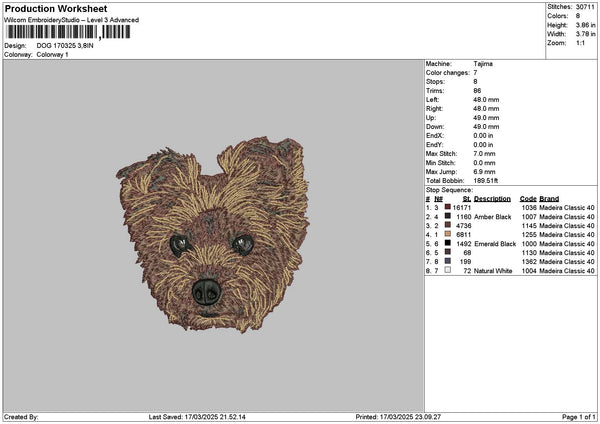Select the Amber Black color swatch
The width and height of the screenshot is (600, 424).
(x=449, y=216)
